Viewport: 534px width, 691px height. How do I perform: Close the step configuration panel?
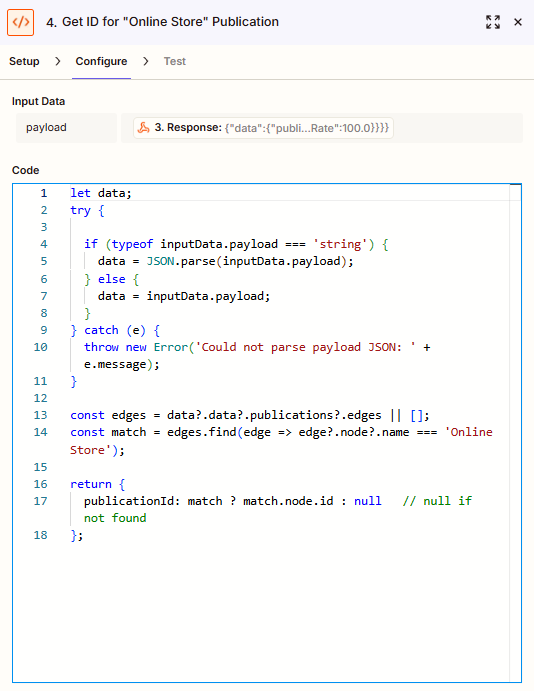pyautogui.click(x=518, y=22)
